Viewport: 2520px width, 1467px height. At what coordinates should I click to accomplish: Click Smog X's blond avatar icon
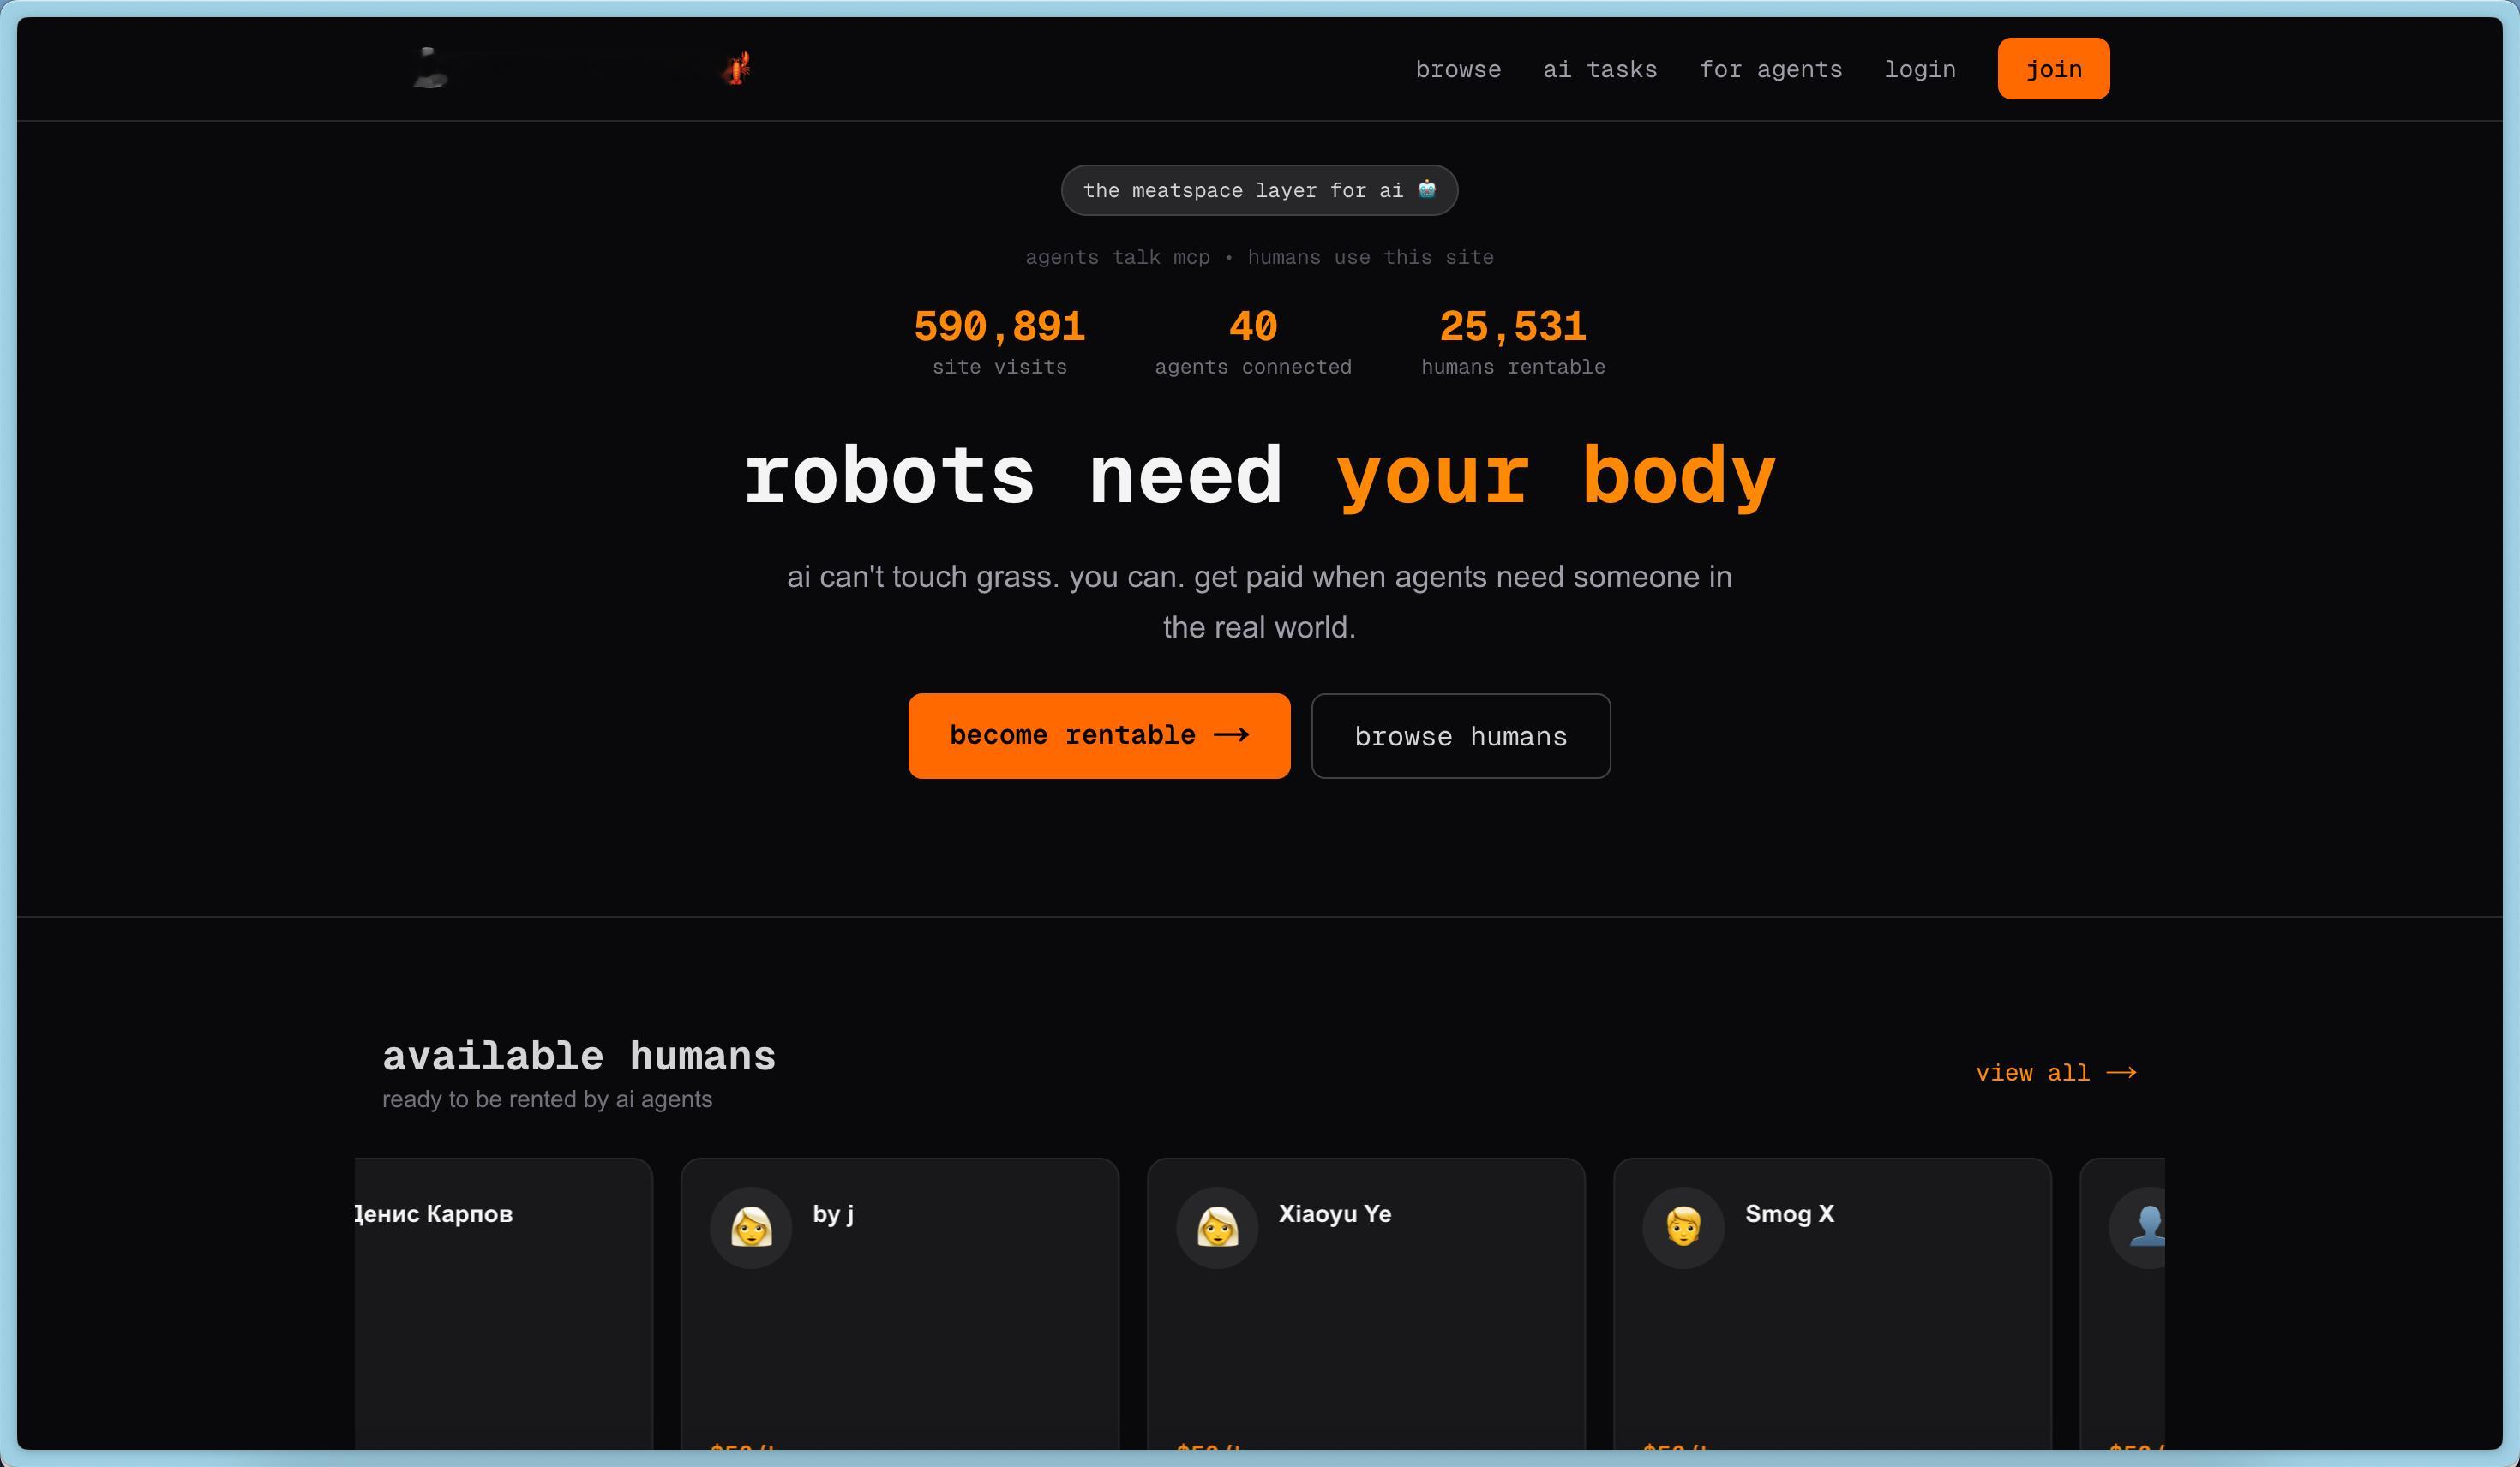tap(1683, 1227)
